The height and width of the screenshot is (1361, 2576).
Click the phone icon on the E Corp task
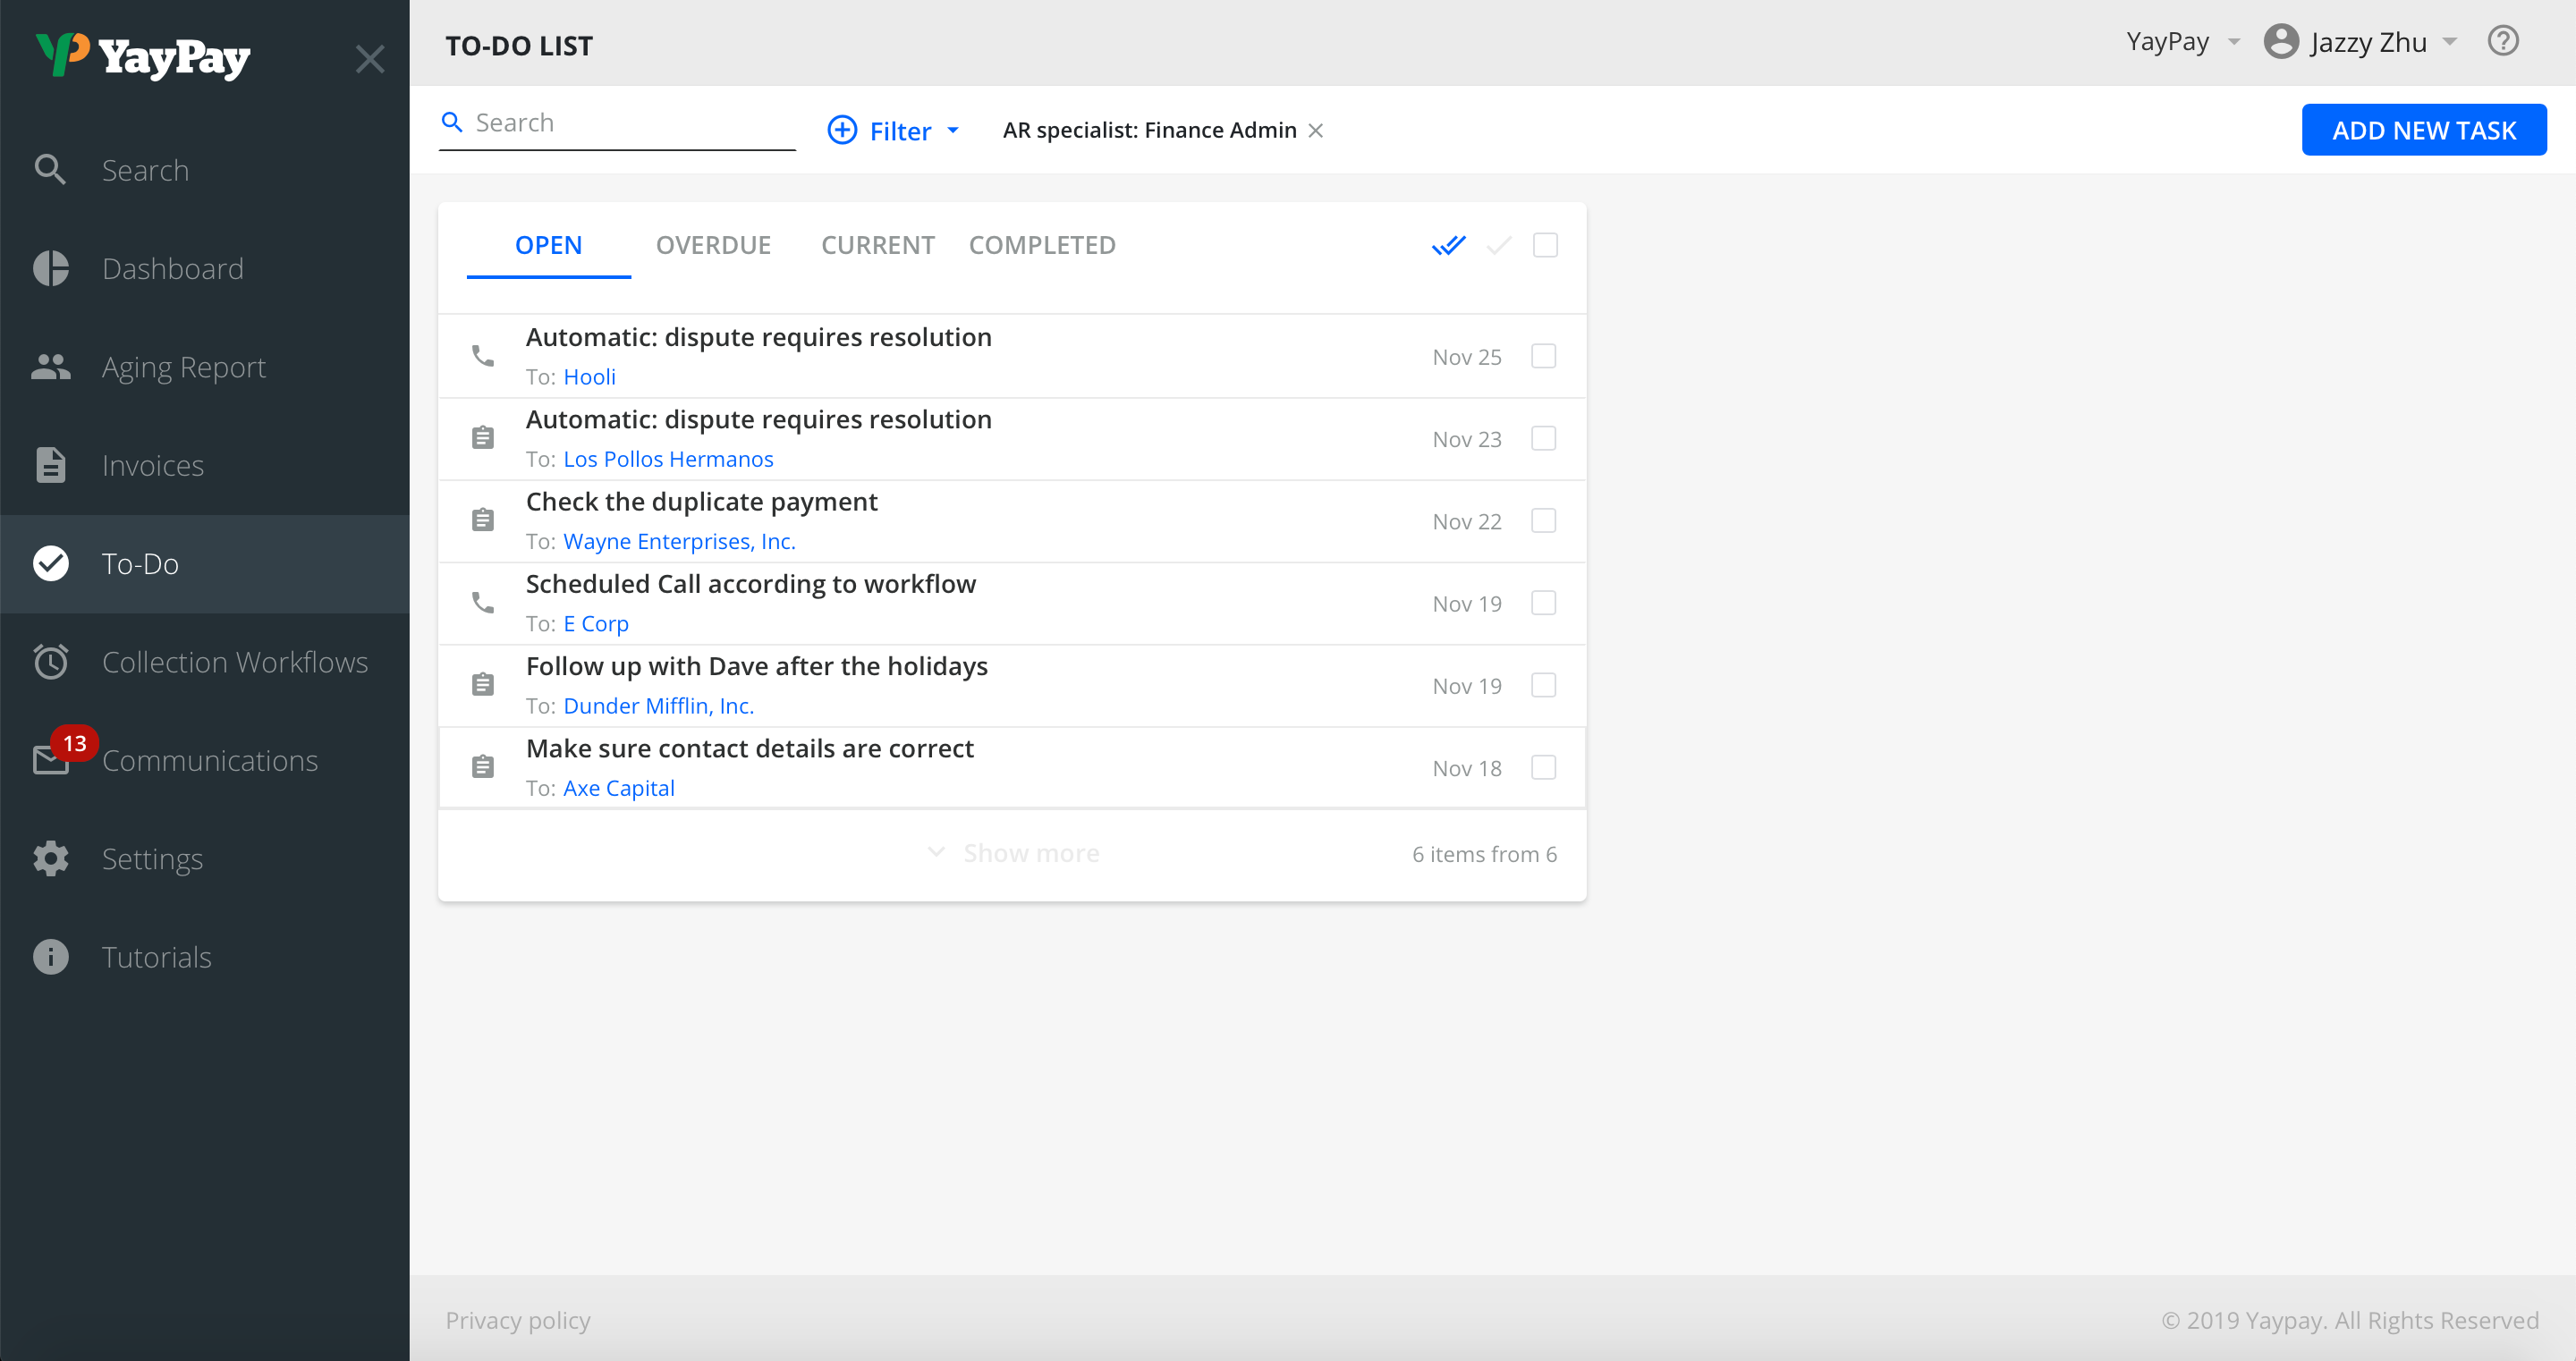483,603
